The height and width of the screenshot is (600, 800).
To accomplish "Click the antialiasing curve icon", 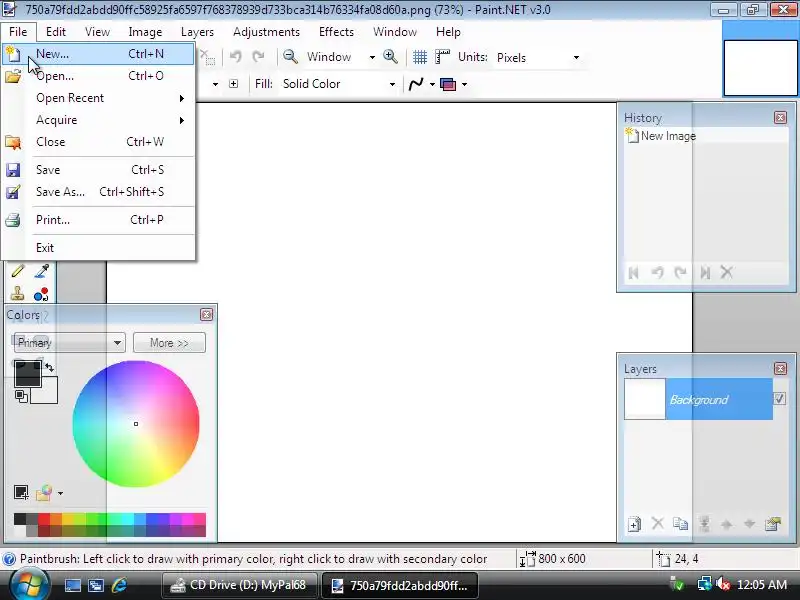I will click(416, 84).
